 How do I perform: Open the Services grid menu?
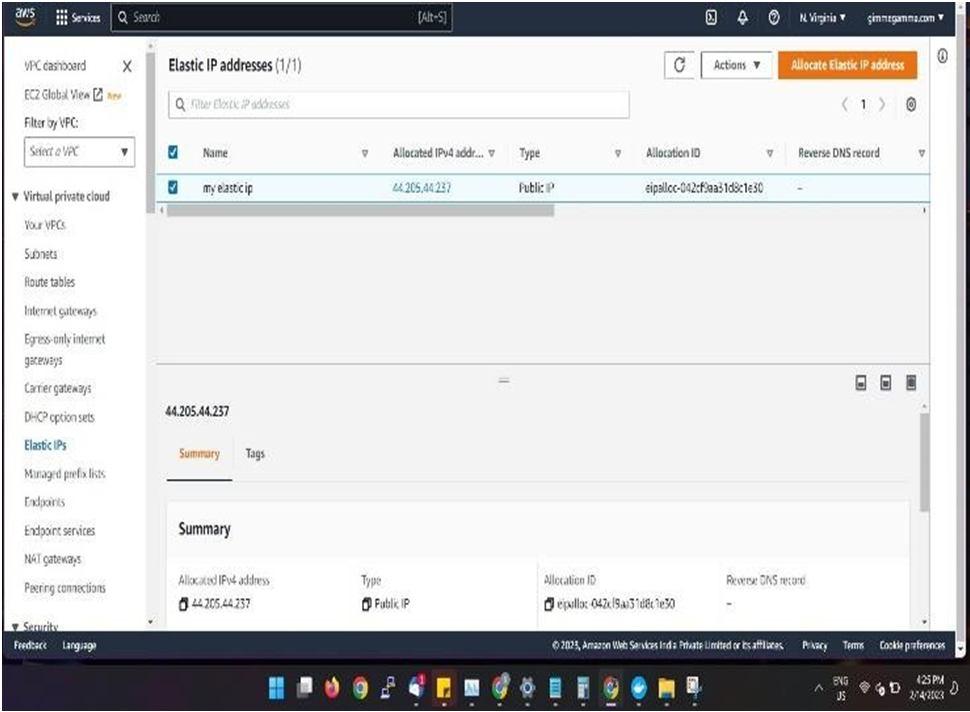(77, 17)
